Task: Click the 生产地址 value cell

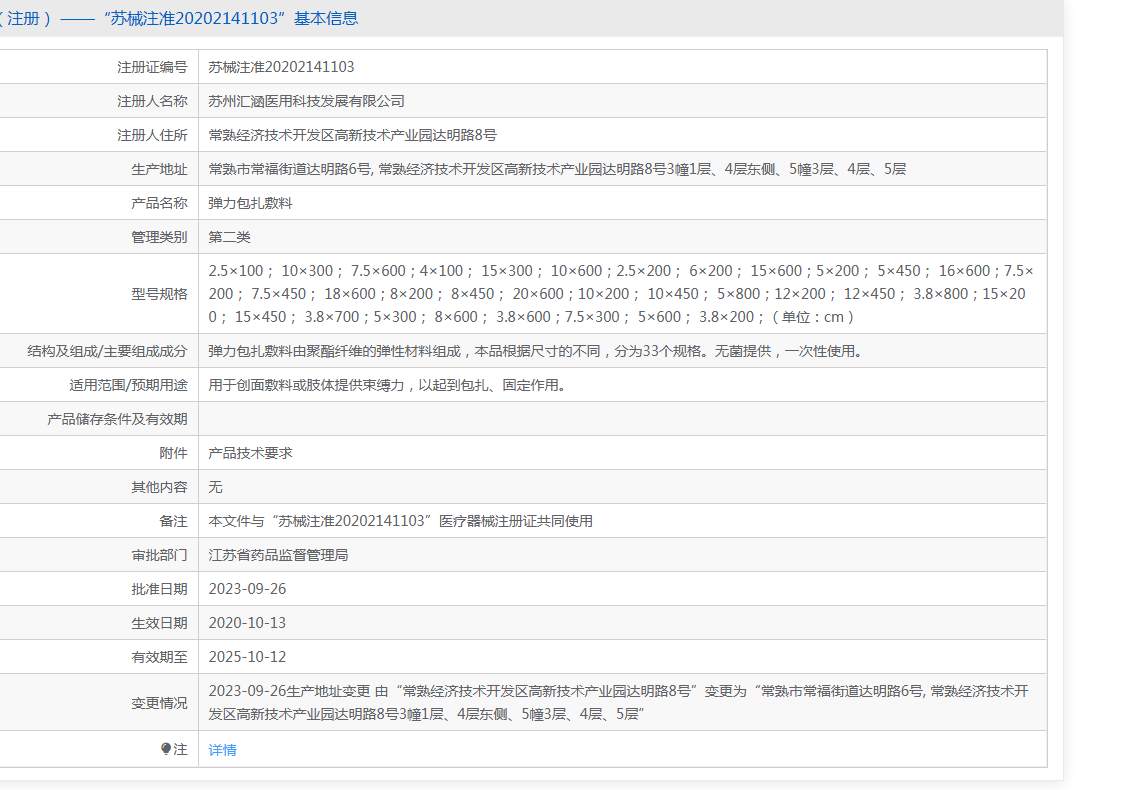Action: [557, 169]
